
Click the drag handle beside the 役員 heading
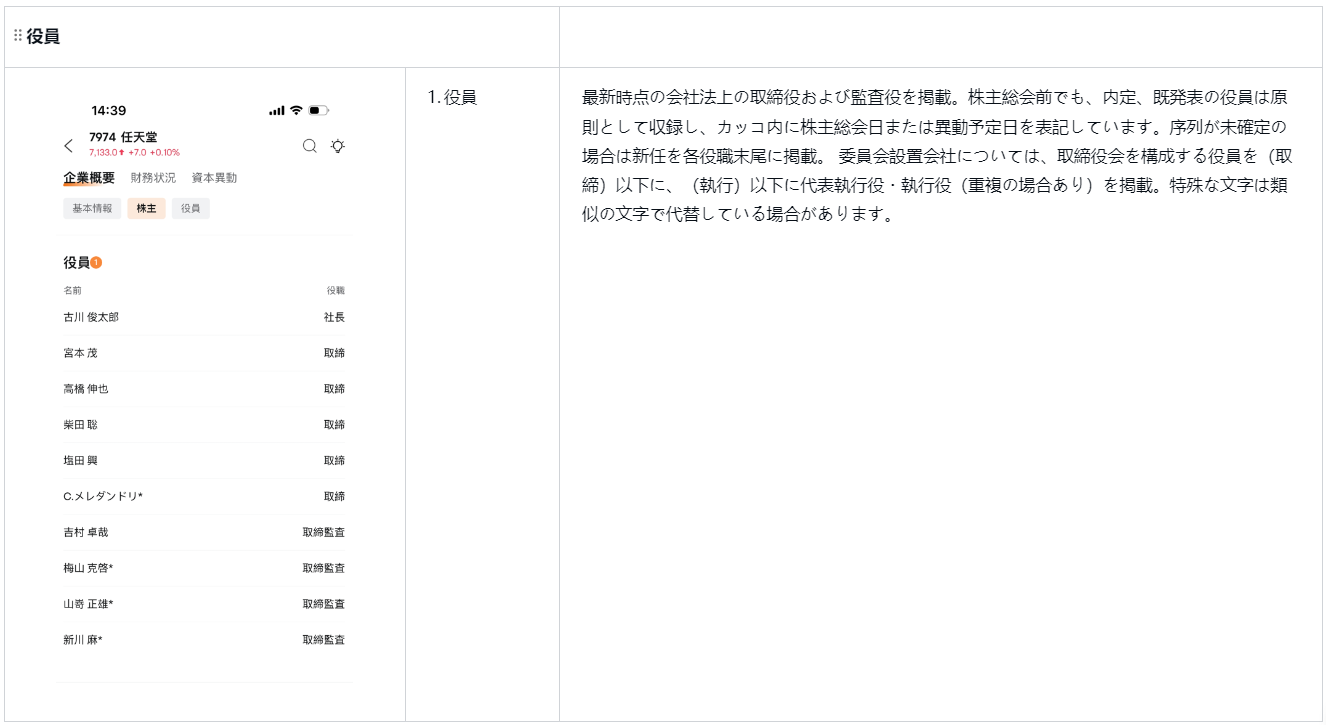[x=17, y=36]
